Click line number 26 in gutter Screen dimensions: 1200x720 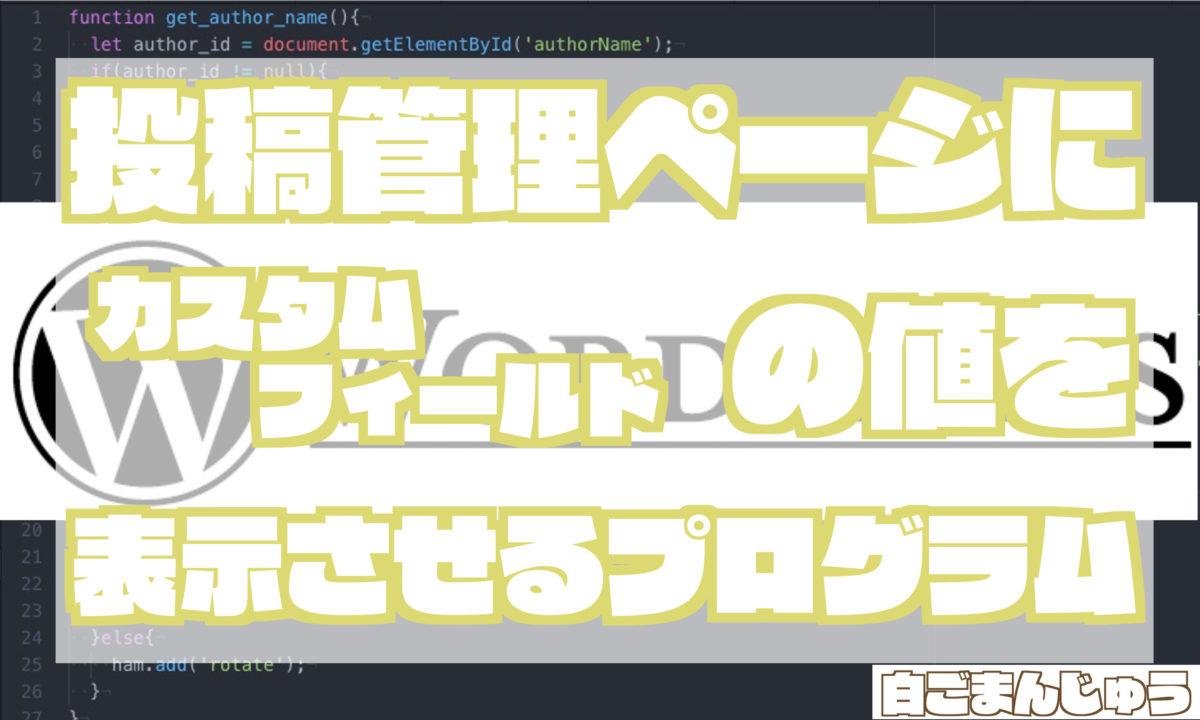coord(30,690)
